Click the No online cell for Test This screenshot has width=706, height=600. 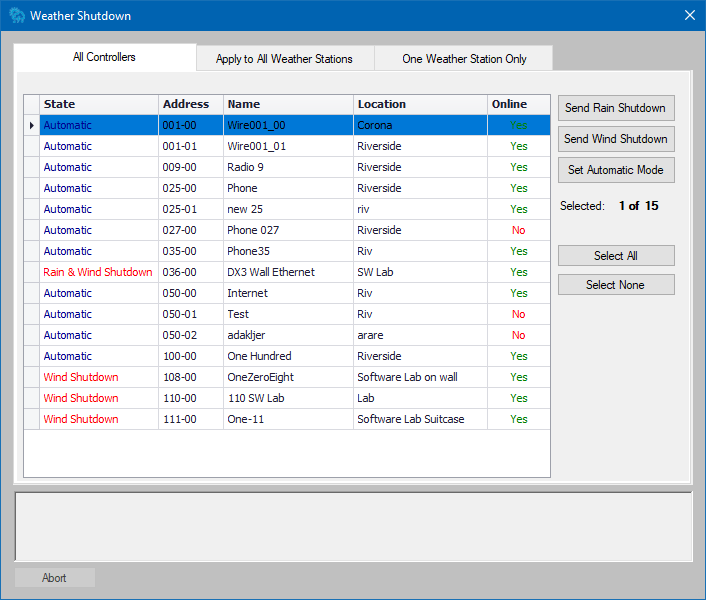pos(519,314)
